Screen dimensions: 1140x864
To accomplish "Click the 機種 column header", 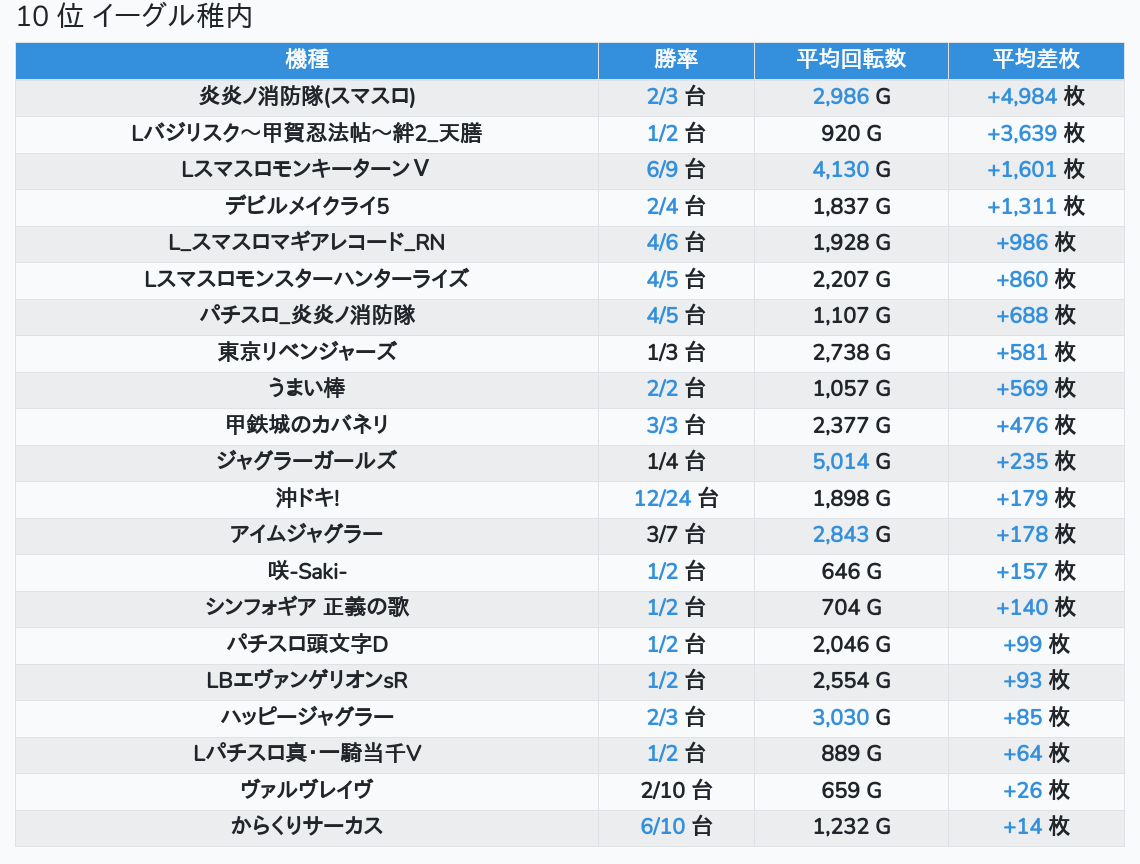I will click(x=307, y=59).
